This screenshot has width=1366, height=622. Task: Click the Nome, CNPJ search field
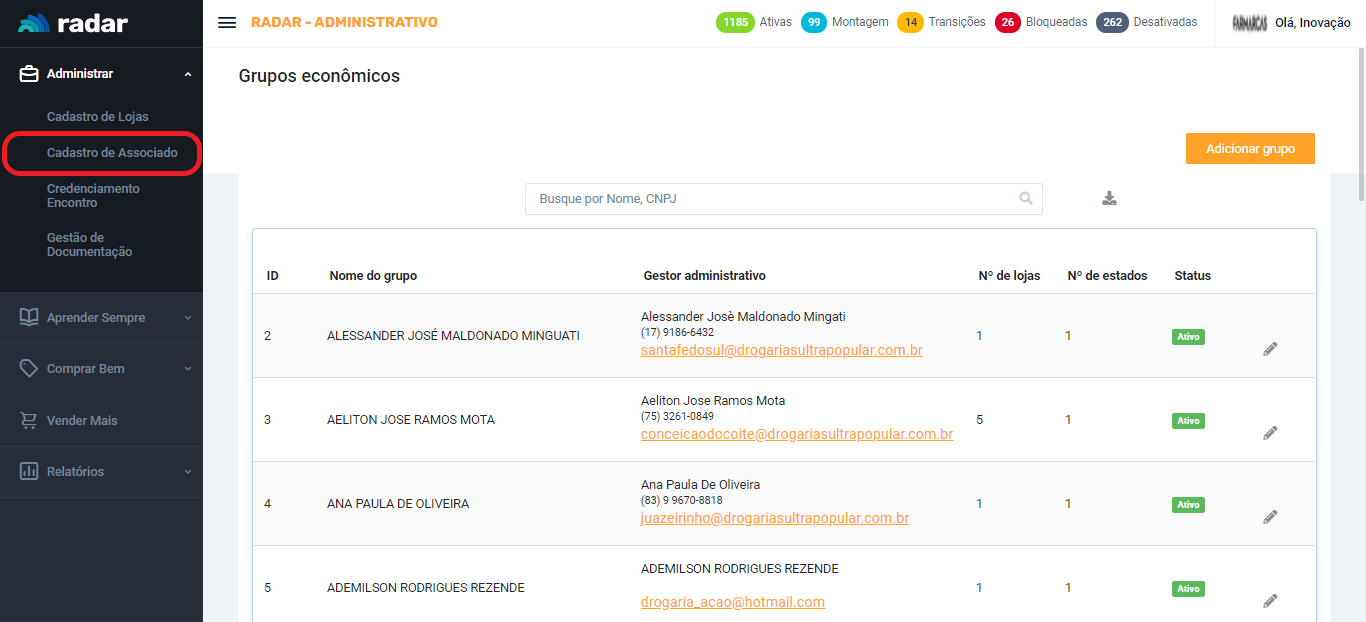(x=770, y=199)
